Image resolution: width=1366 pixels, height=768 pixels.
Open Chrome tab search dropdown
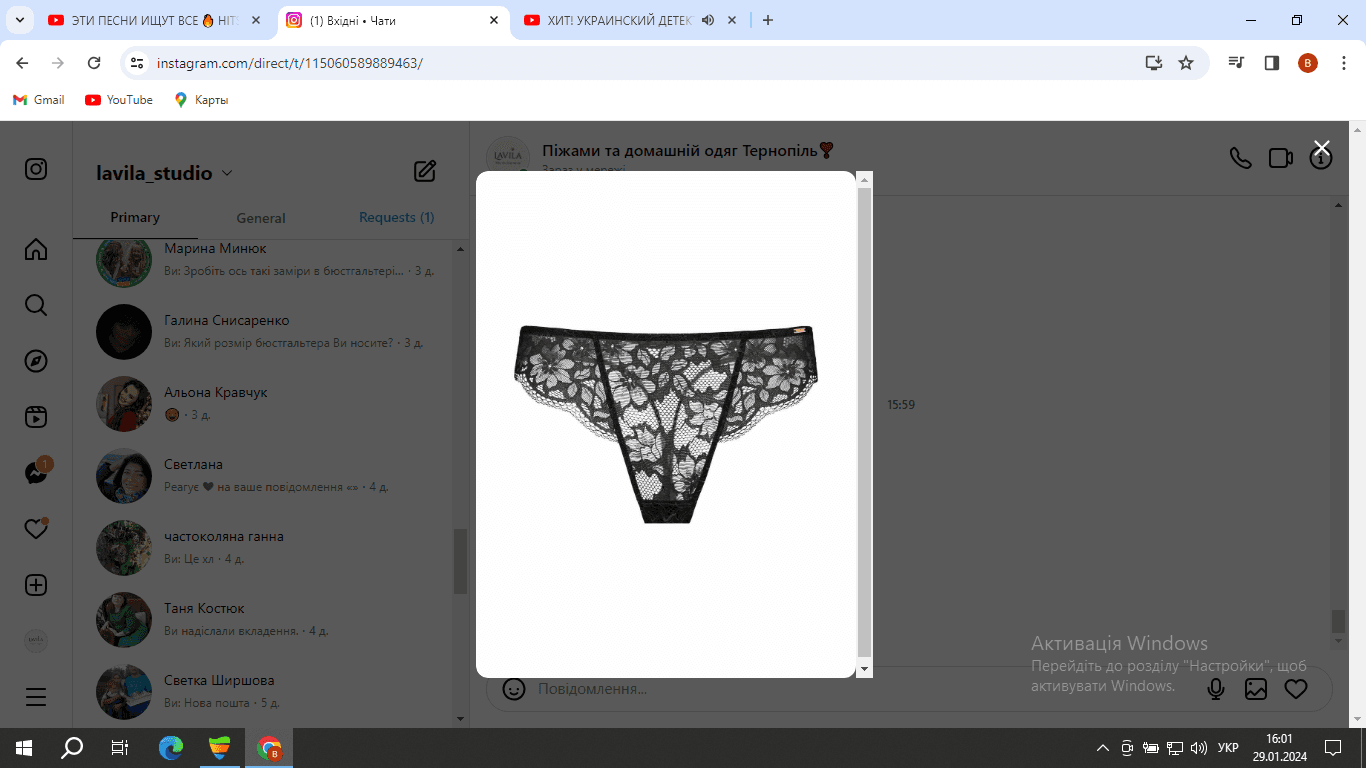click(x=19, y=20)
